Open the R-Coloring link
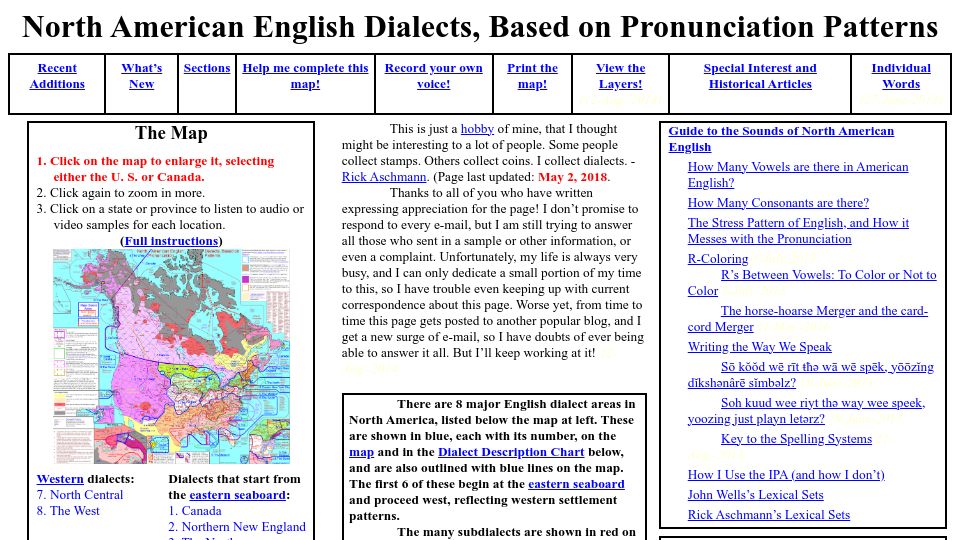Image resolution: width=960 pixels, height=540 pixels. [x=718, y=258]
